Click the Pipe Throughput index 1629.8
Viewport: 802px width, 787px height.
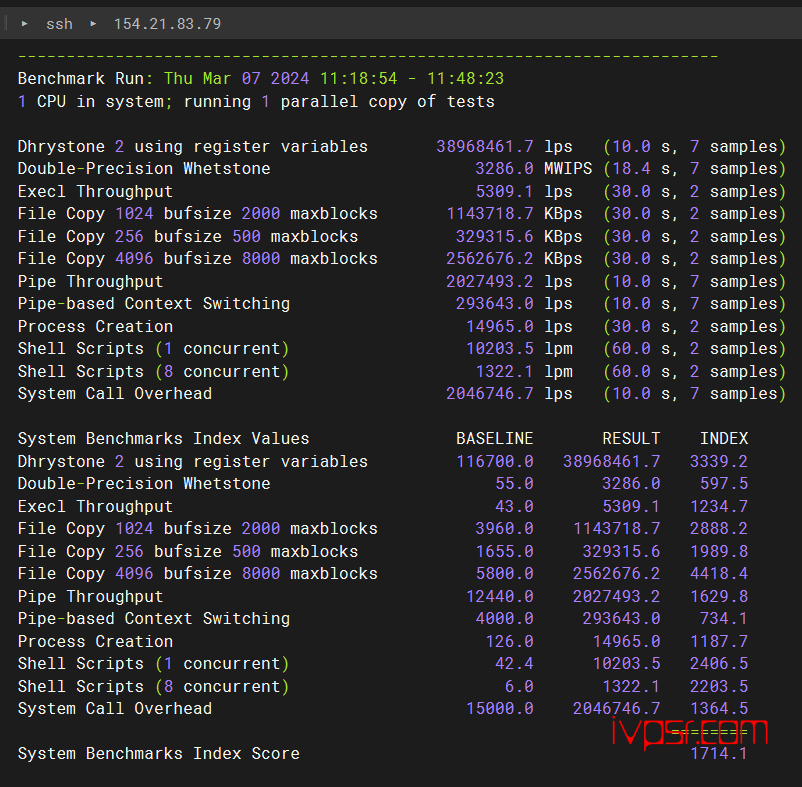(719, 597)
